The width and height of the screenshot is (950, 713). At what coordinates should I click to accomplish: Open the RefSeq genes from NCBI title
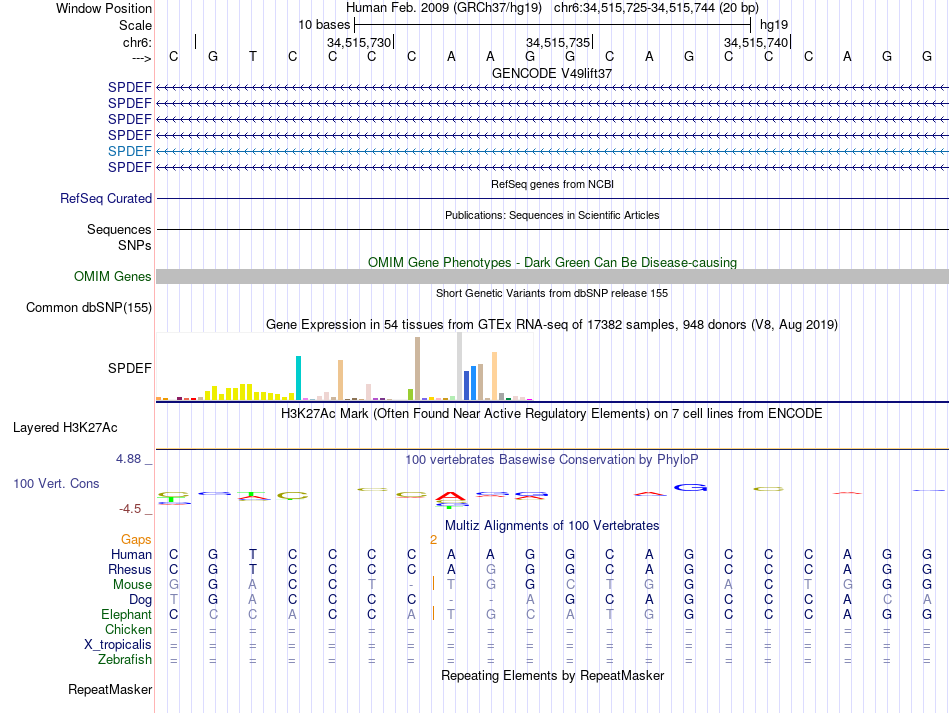point(552,184)
